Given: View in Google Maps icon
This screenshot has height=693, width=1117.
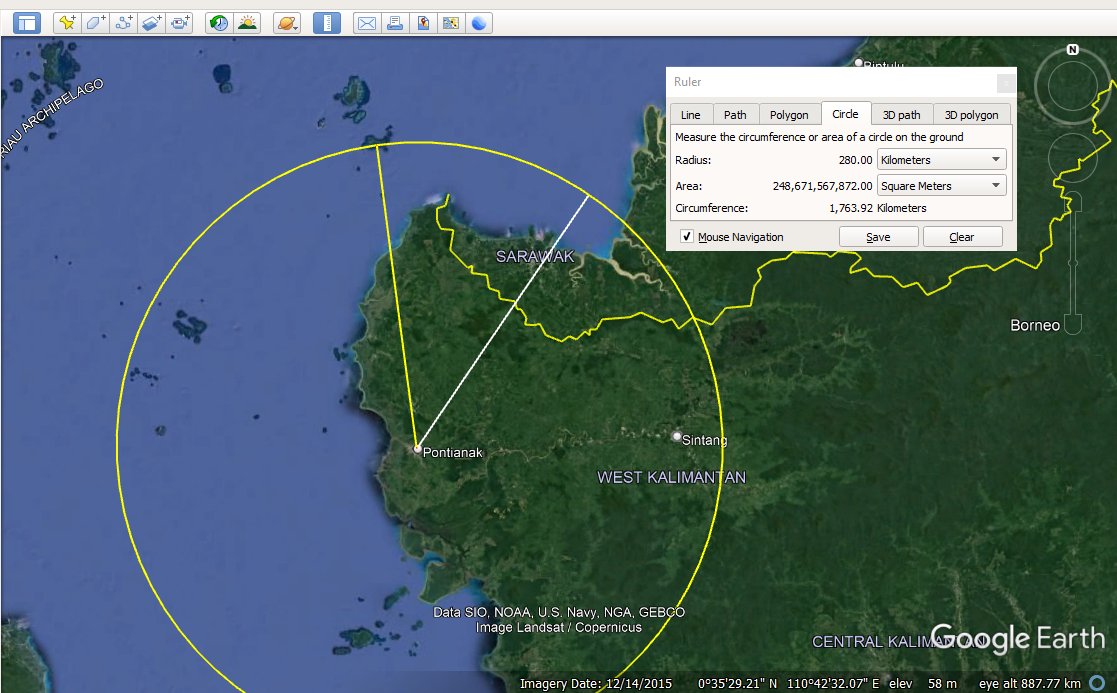Looking at the screenshot, I should [450, 23].
